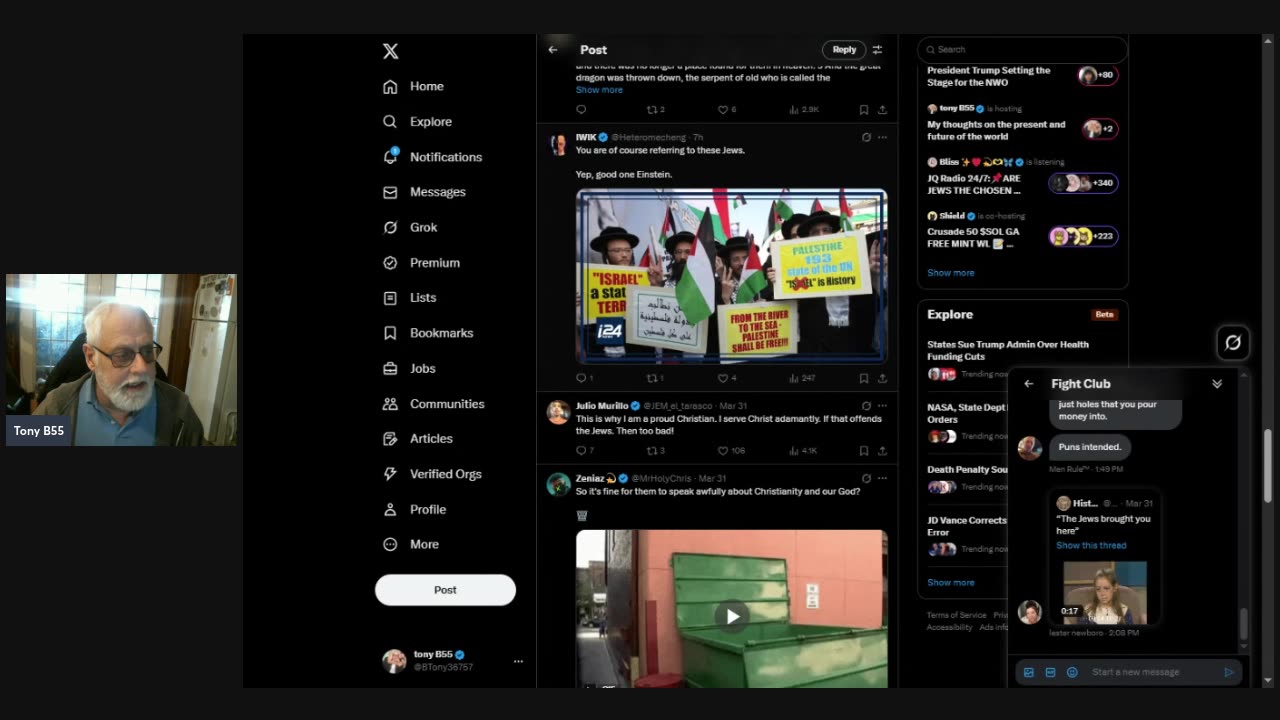This screenshot has width=1280, height=720.
Task: Click the Verified Orgs lightning icon
Action: [390, 474]
